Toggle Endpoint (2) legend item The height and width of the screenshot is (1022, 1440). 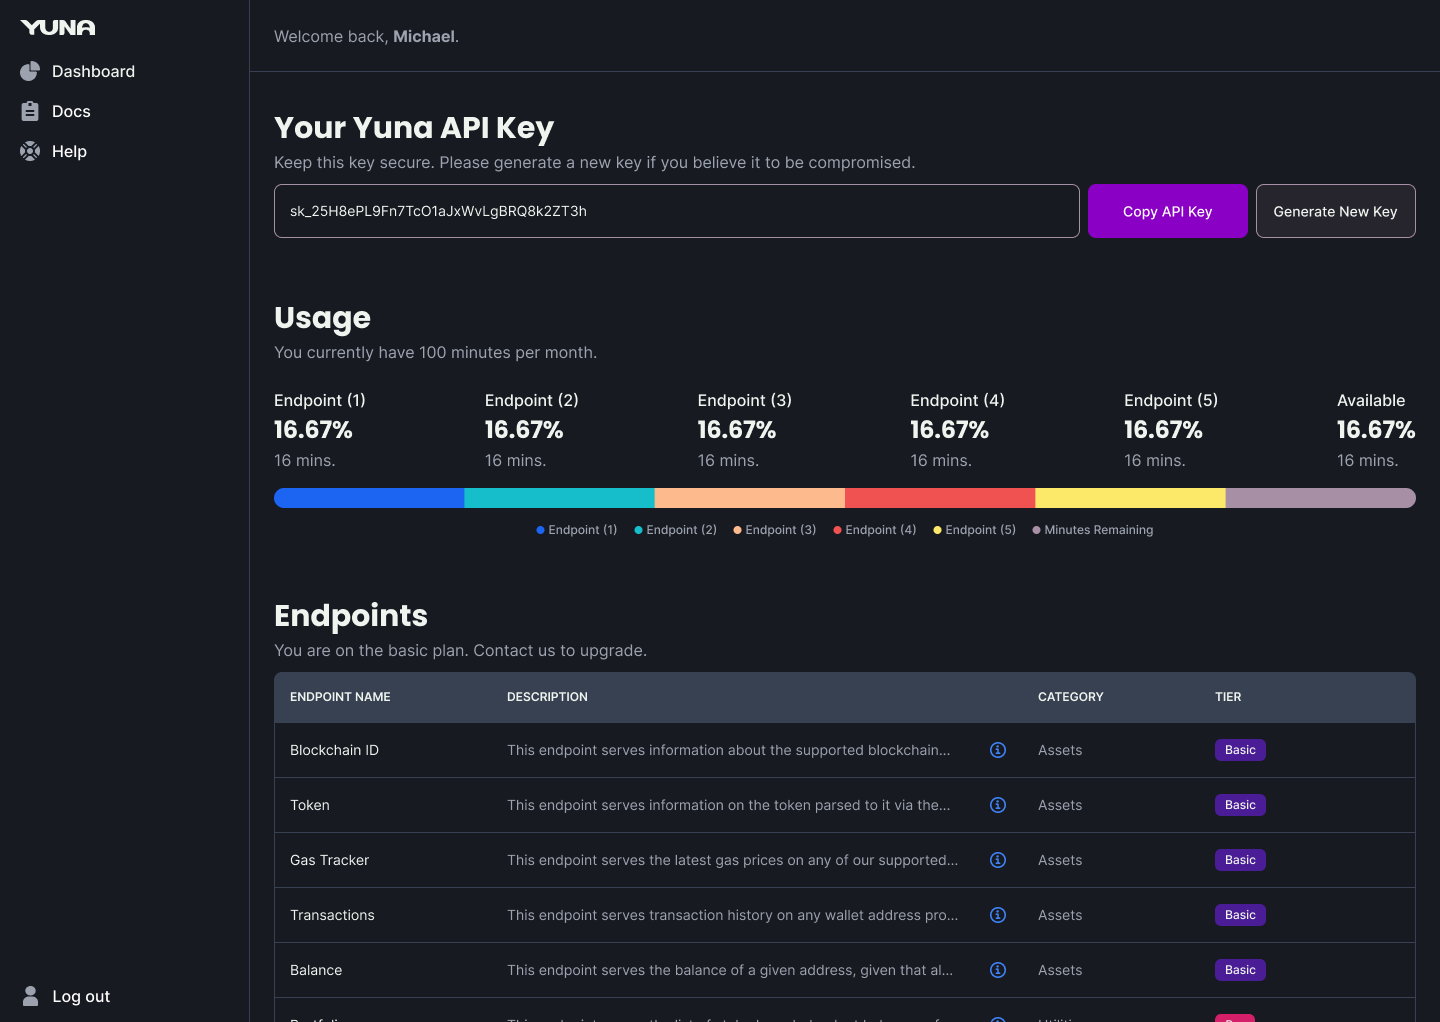click(676, 530)
